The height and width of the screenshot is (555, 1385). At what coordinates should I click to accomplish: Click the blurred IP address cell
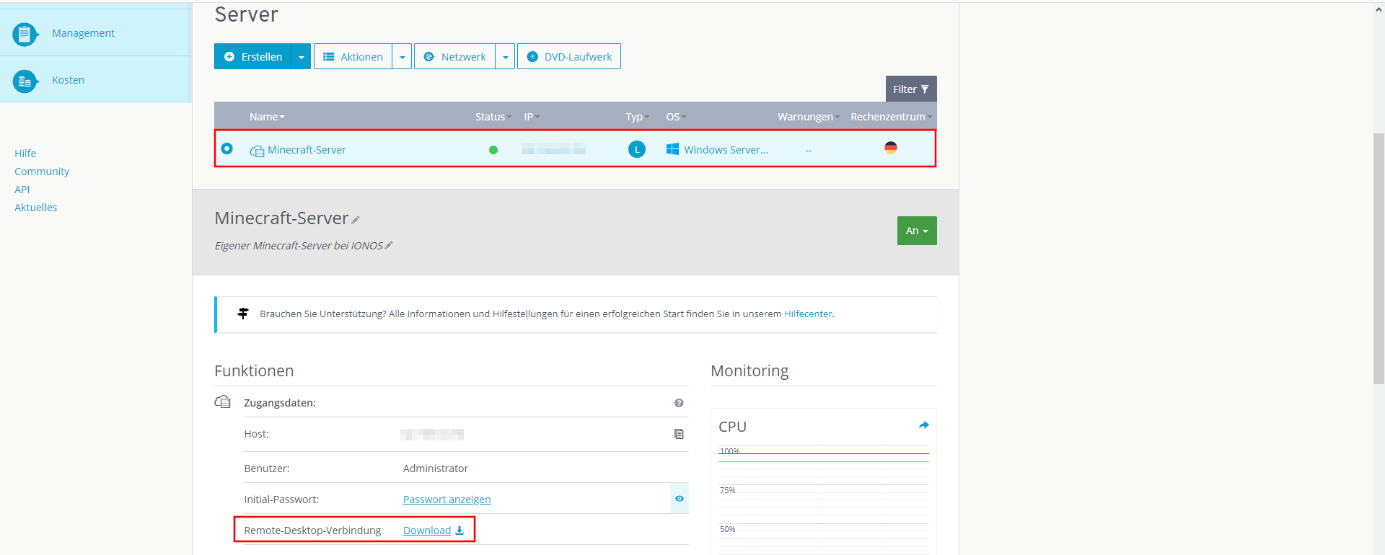[554, 150]
